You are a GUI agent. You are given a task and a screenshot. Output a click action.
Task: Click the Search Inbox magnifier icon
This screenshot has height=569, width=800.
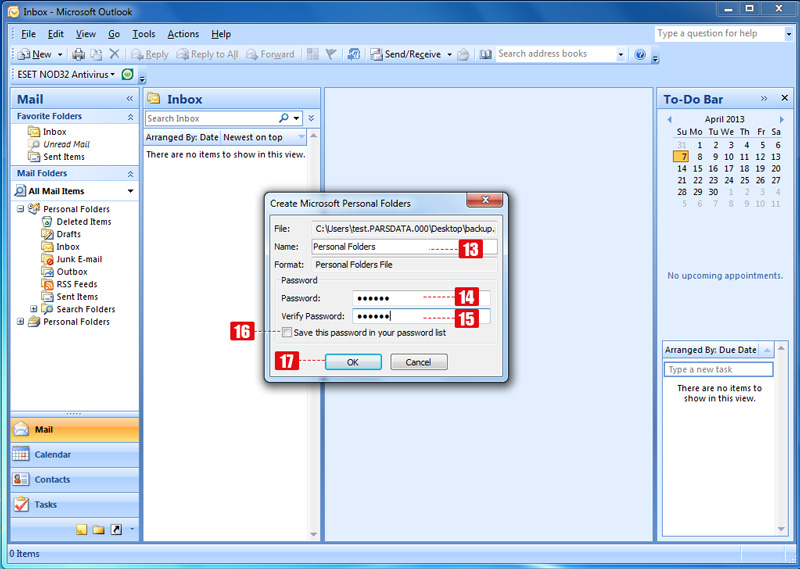coord(284,118)
